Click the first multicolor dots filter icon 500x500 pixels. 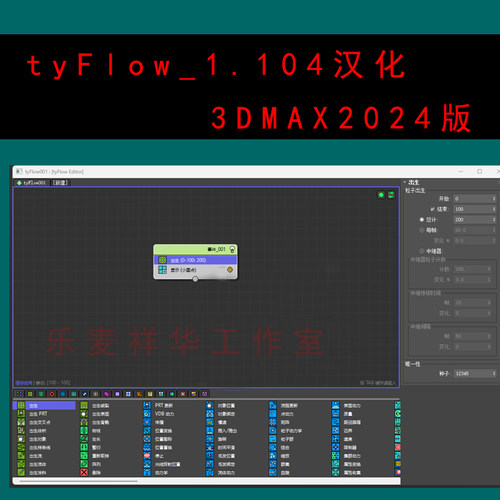[19, 394]
